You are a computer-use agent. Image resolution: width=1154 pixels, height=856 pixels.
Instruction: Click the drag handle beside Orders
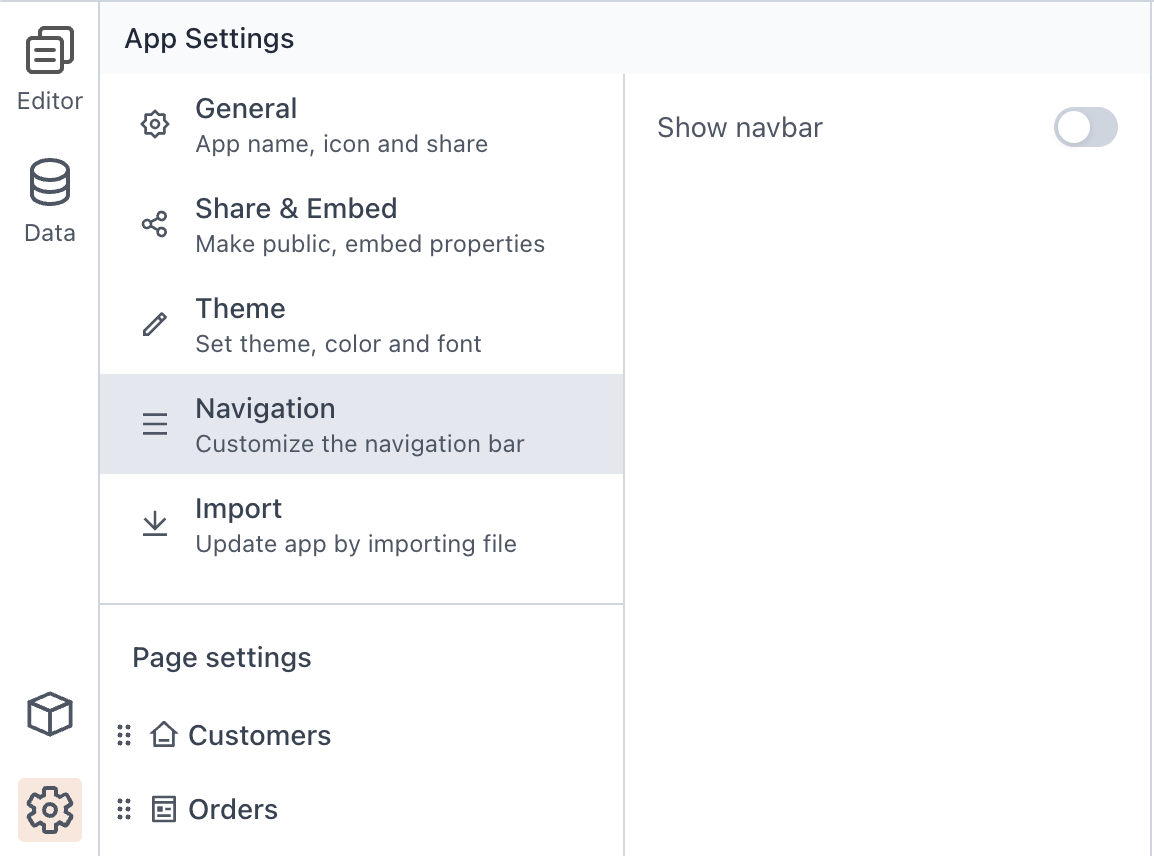point(124,809)
